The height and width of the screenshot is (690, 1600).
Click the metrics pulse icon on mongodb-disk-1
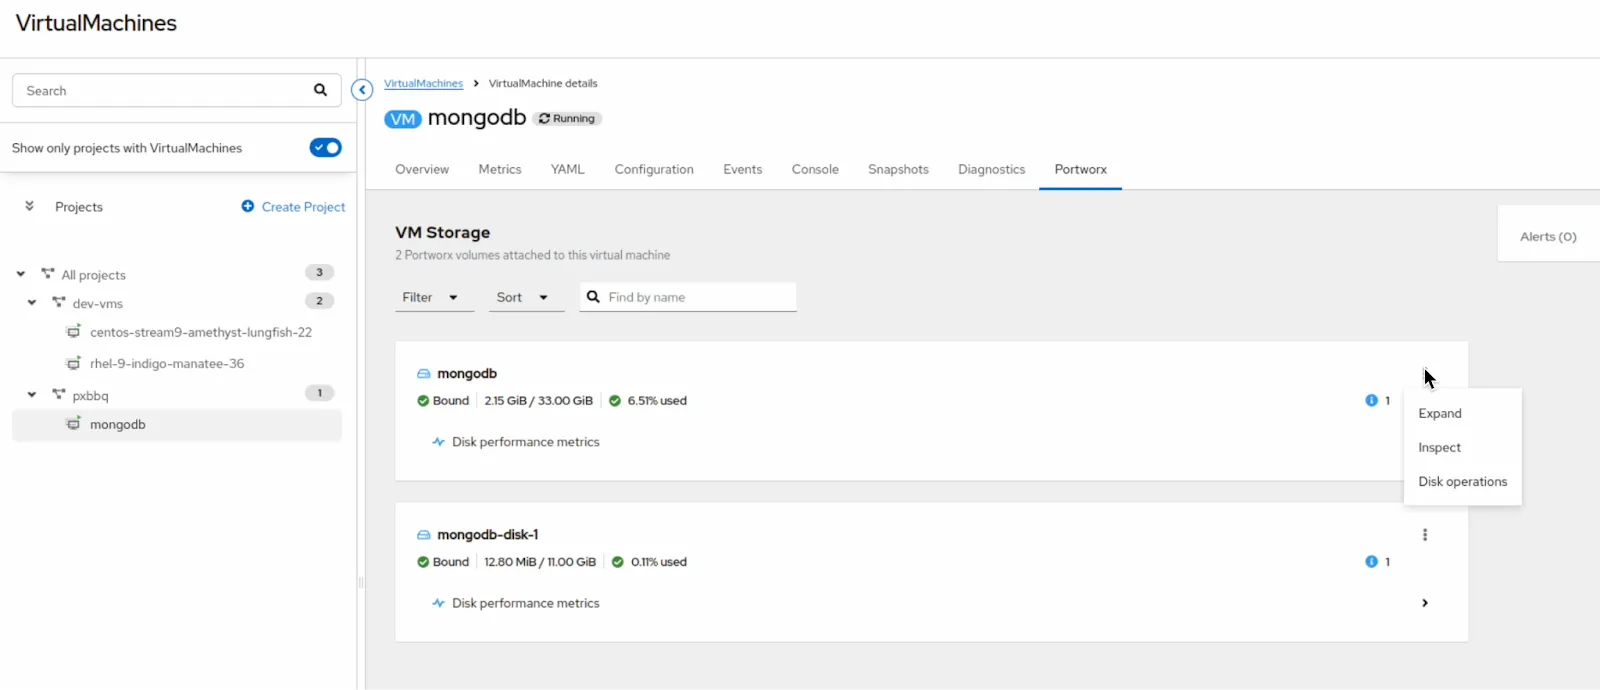click(x=438, y=603)
